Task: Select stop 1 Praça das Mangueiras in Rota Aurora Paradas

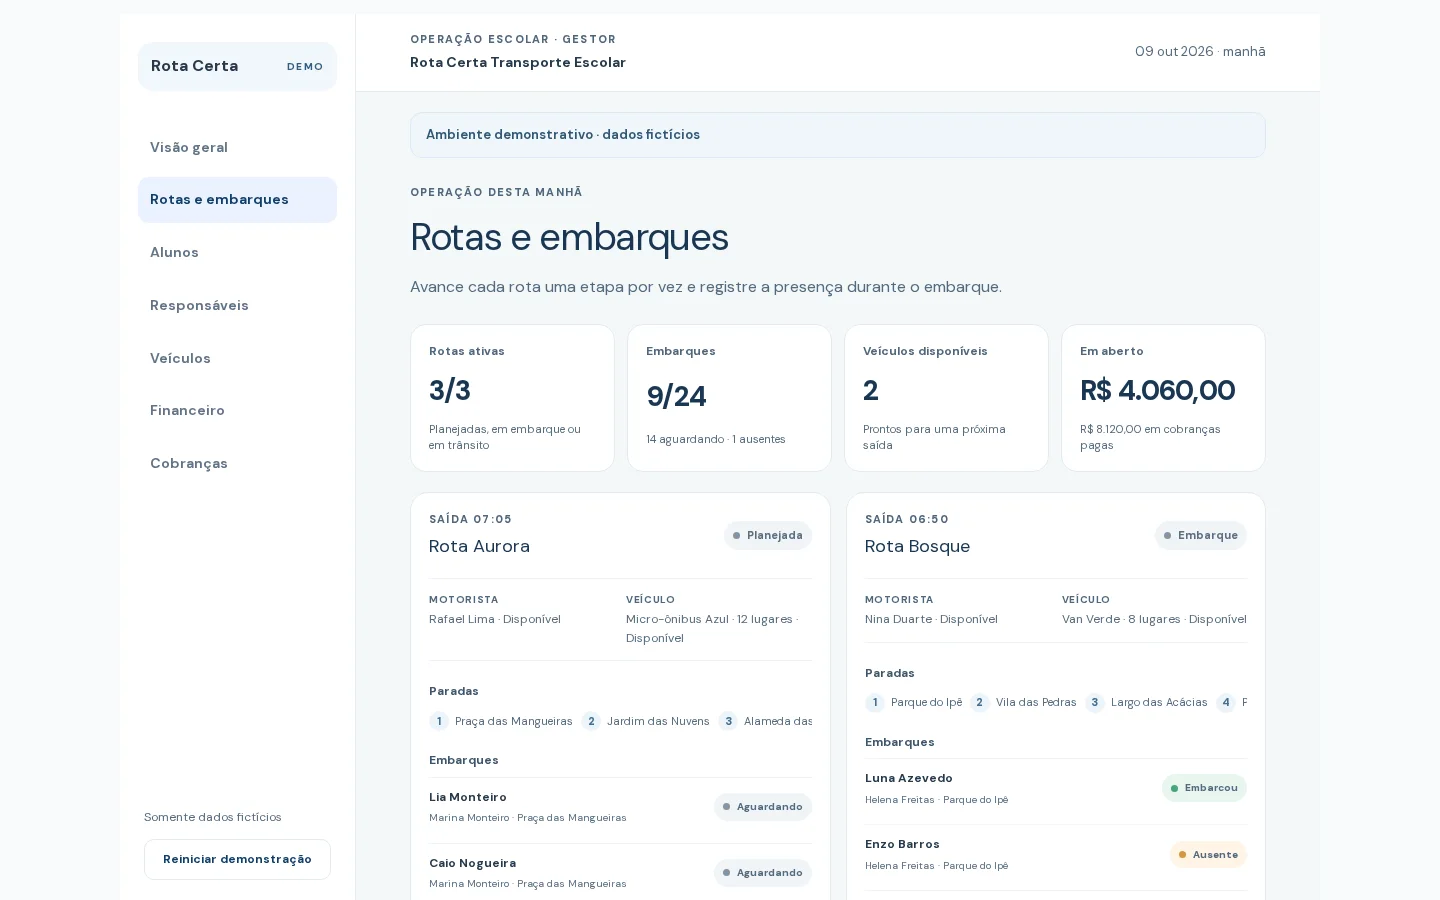Action: click(501, 721)
